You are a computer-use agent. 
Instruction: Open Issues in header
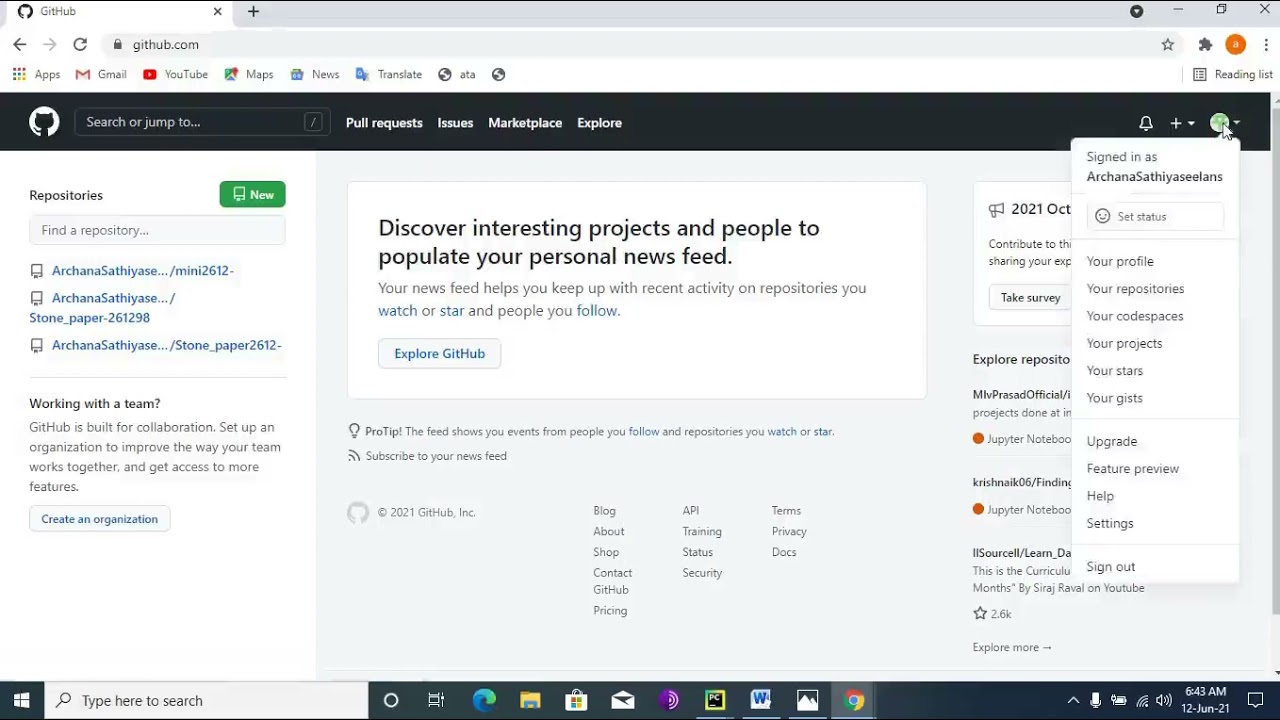[x=455, y=123]
